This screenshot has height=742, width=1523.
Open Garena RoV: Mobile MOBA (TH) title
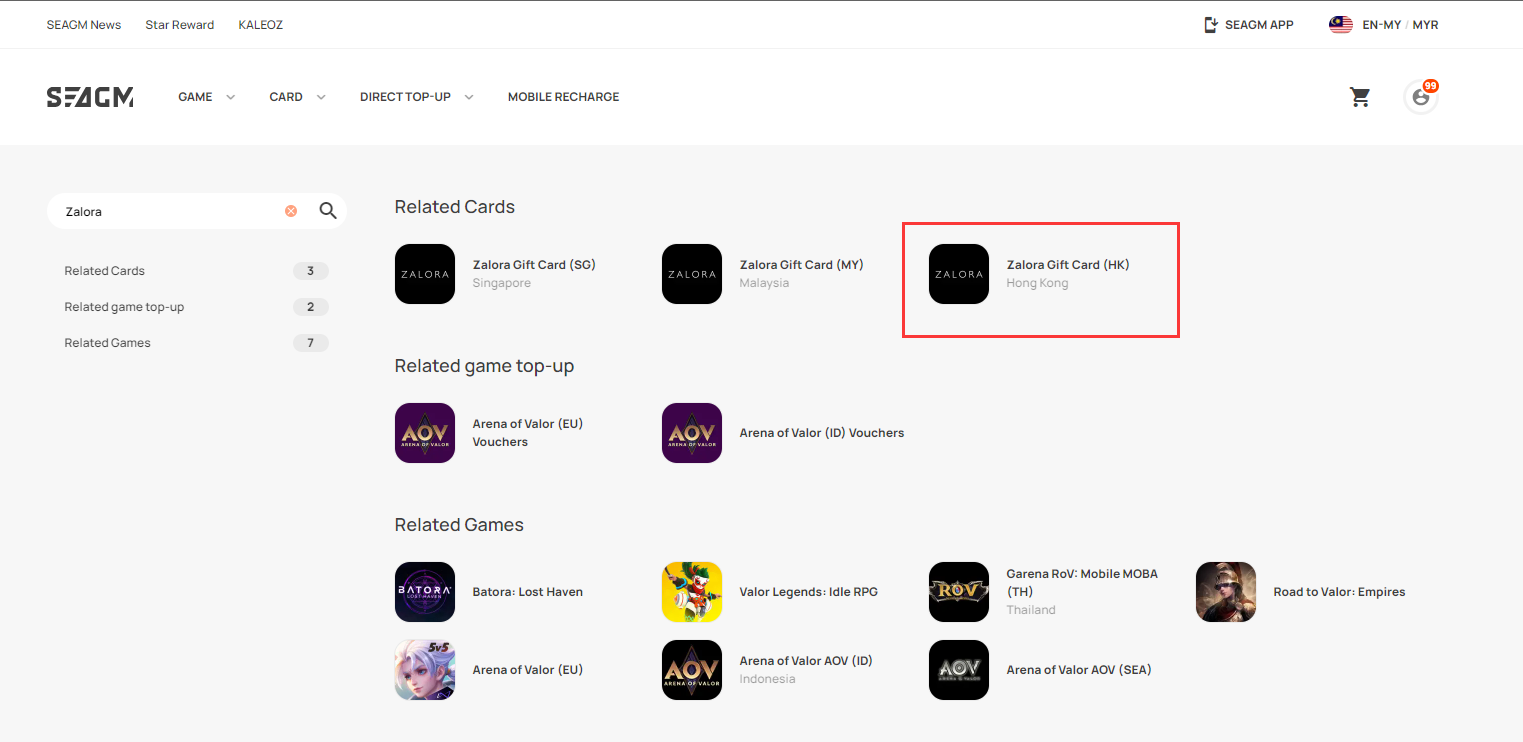pos(1082,583)
